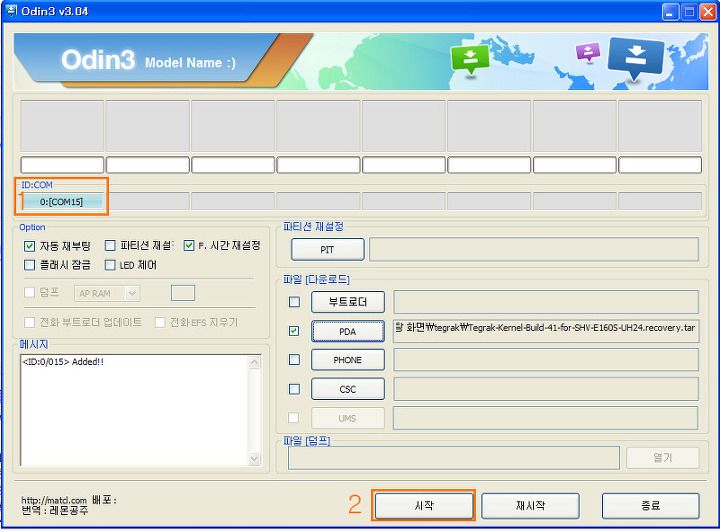The width and height of the screenshot is (720, 532).
Task: Minimize the Odin3 window
Action: click(670, 11)
